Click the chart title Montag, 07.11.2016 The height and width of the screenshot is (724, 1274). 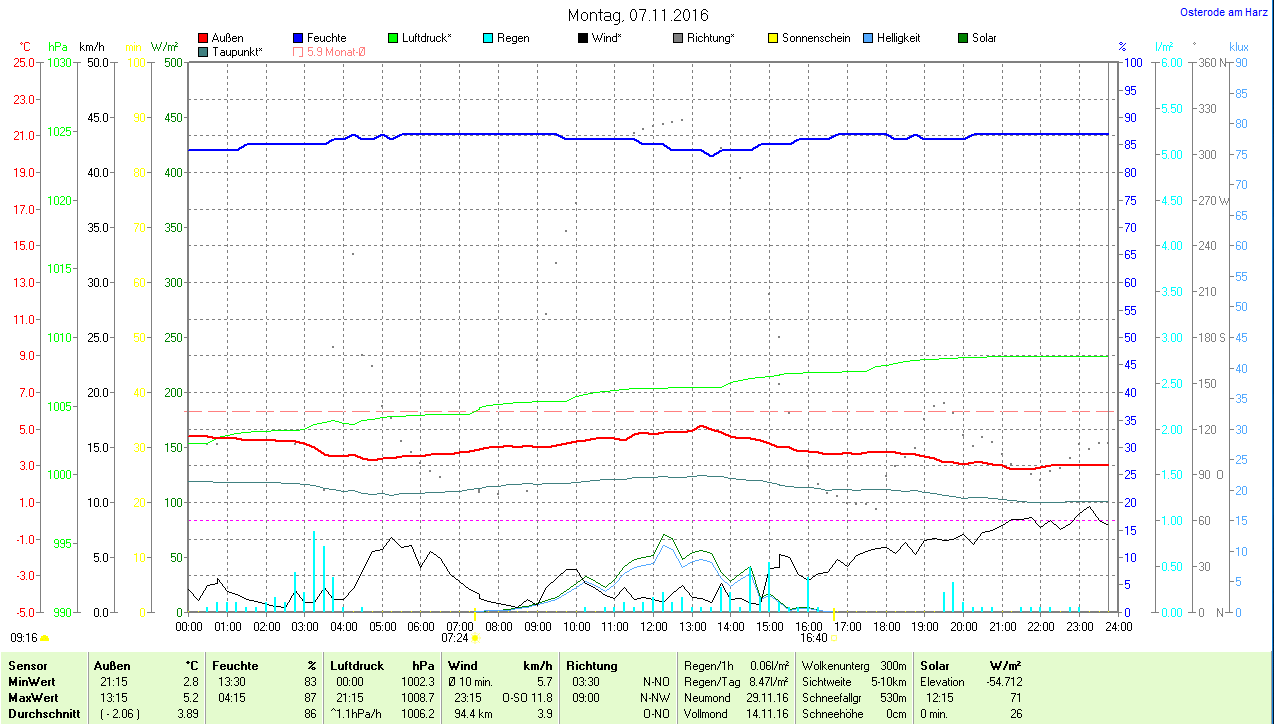point(638,15)
